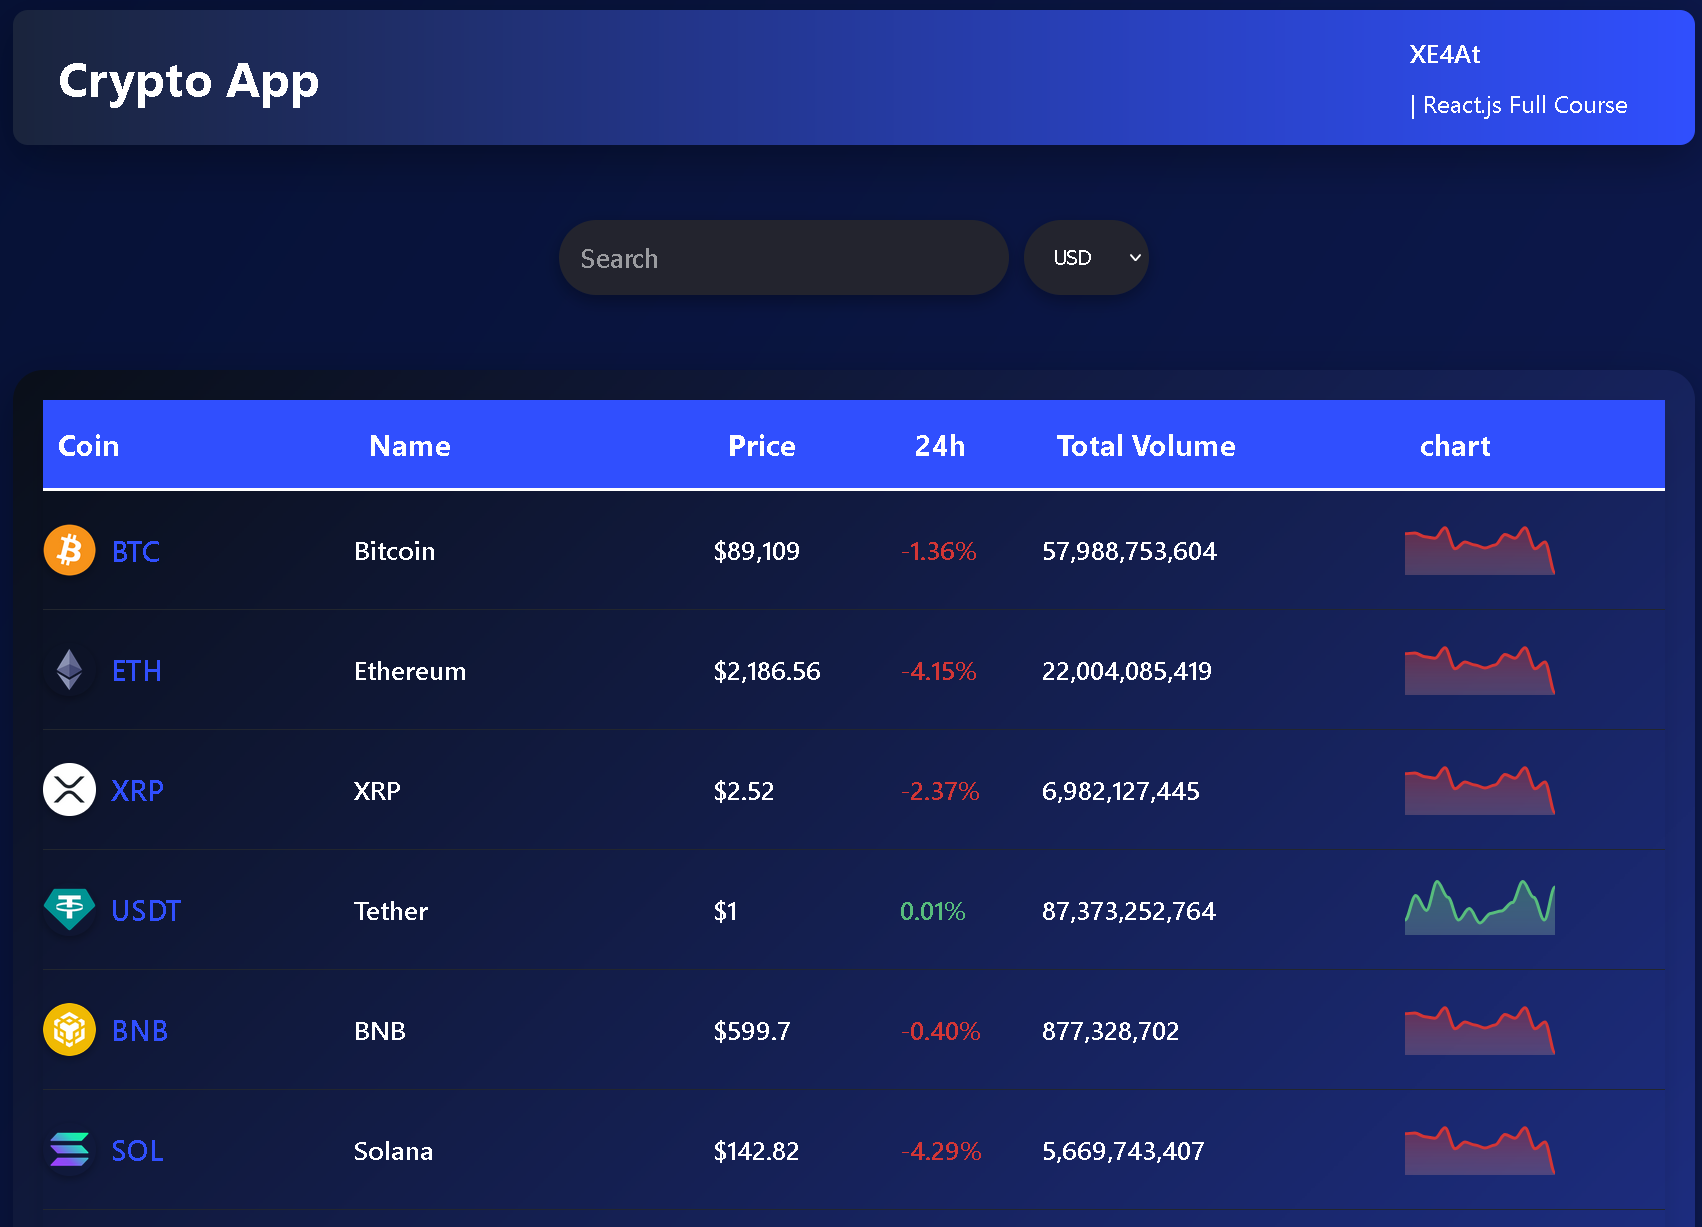Click the 0.01% change value
1702x1227 pixels.
pyautogui.click(x=933, y=911)
